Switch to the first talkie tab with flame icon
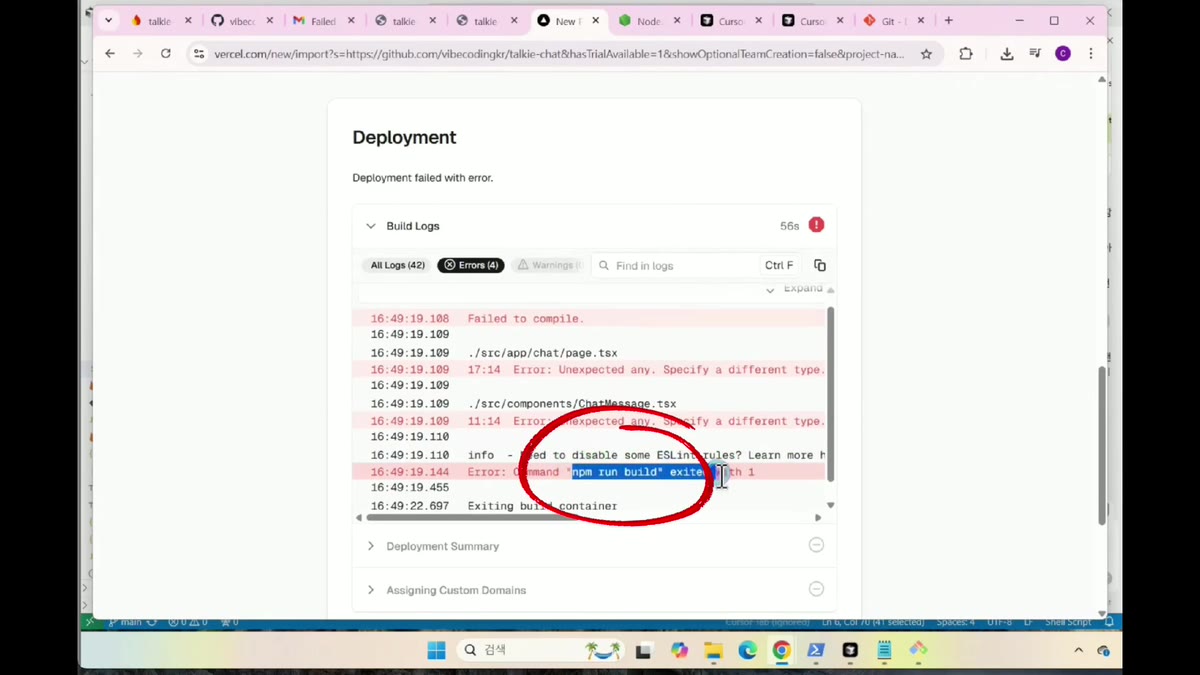This screenshot has height=675, width=1200. tap(158, 20)
